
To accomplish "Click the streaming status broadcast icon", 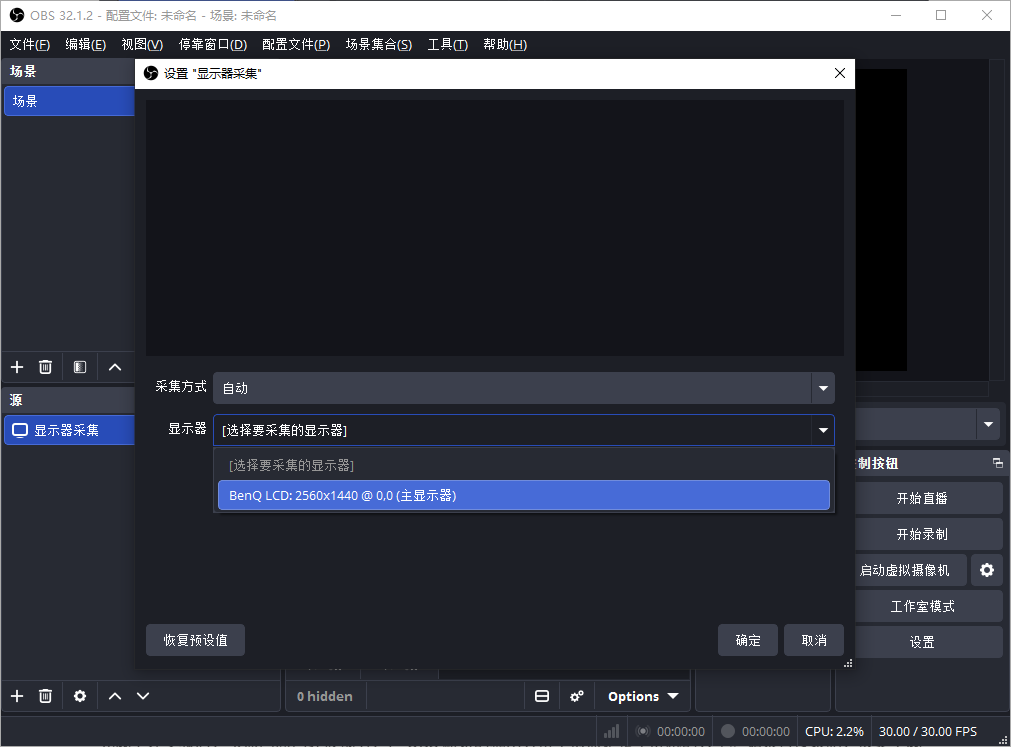I will pos(643,732).
